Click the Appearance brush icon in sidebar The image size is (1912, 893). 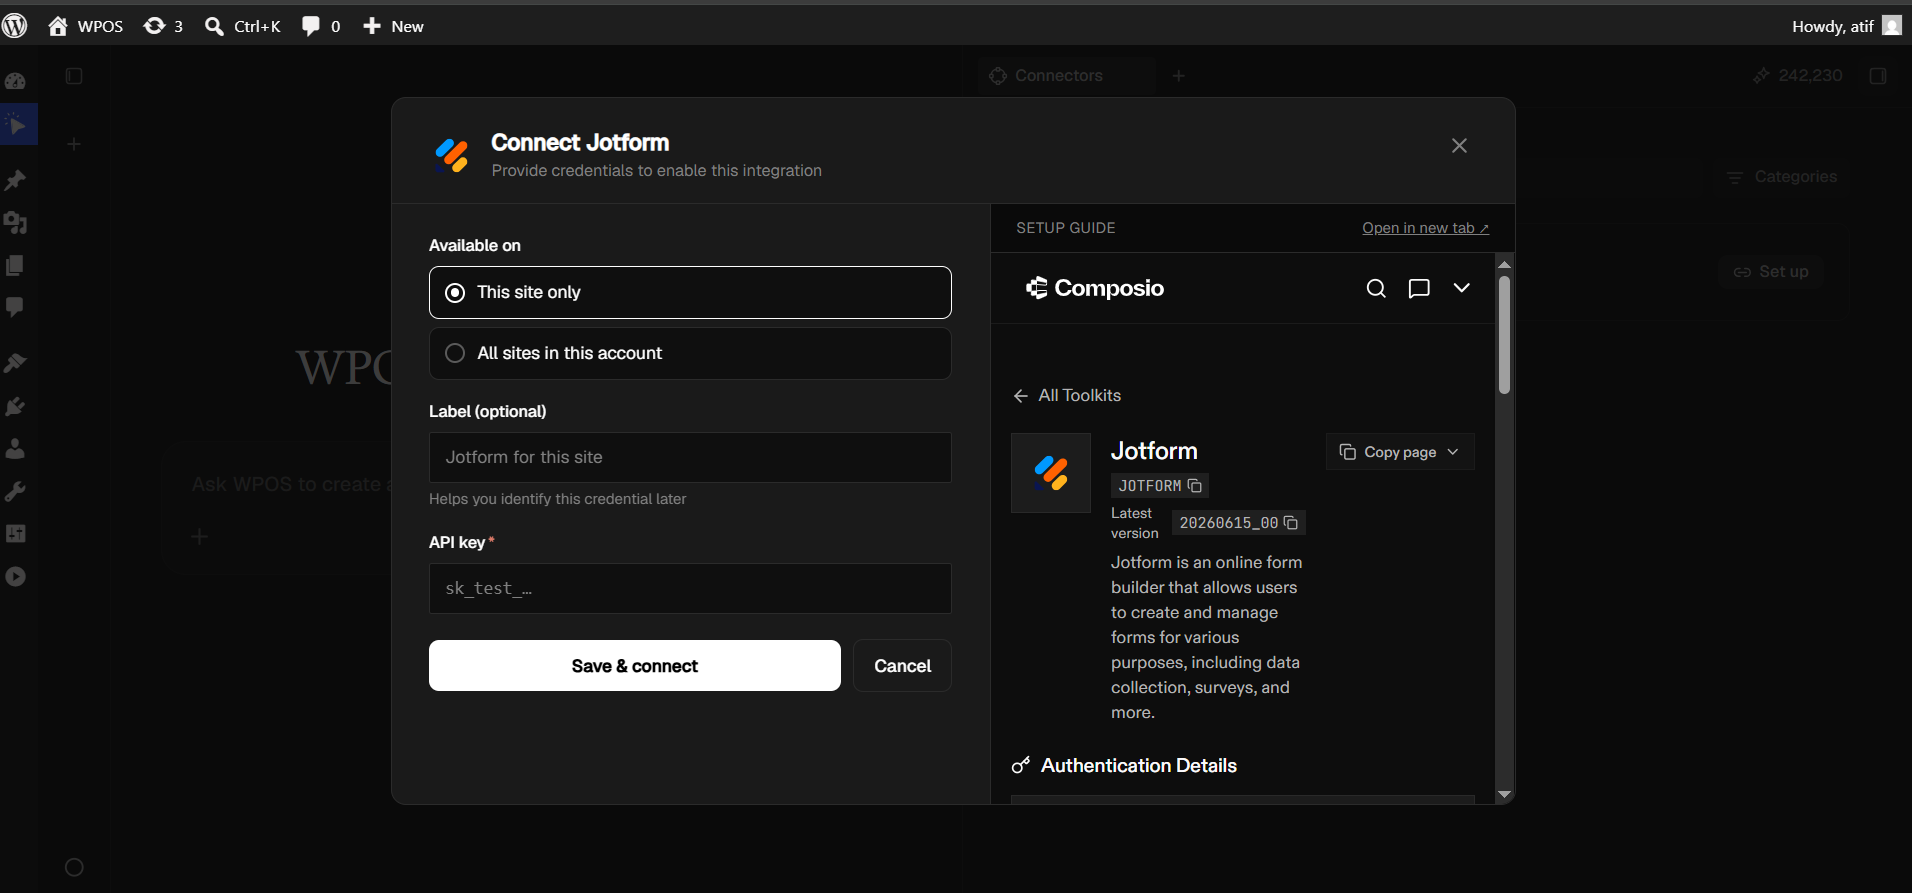(15, 363)
